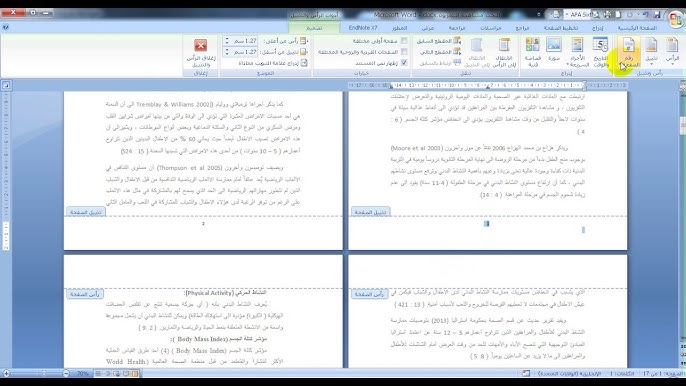This screenshot has width=686, height=386.
Task: Close Header and Footer (إغلاق الرأس والتذييل)
Action: click(201, 52)
